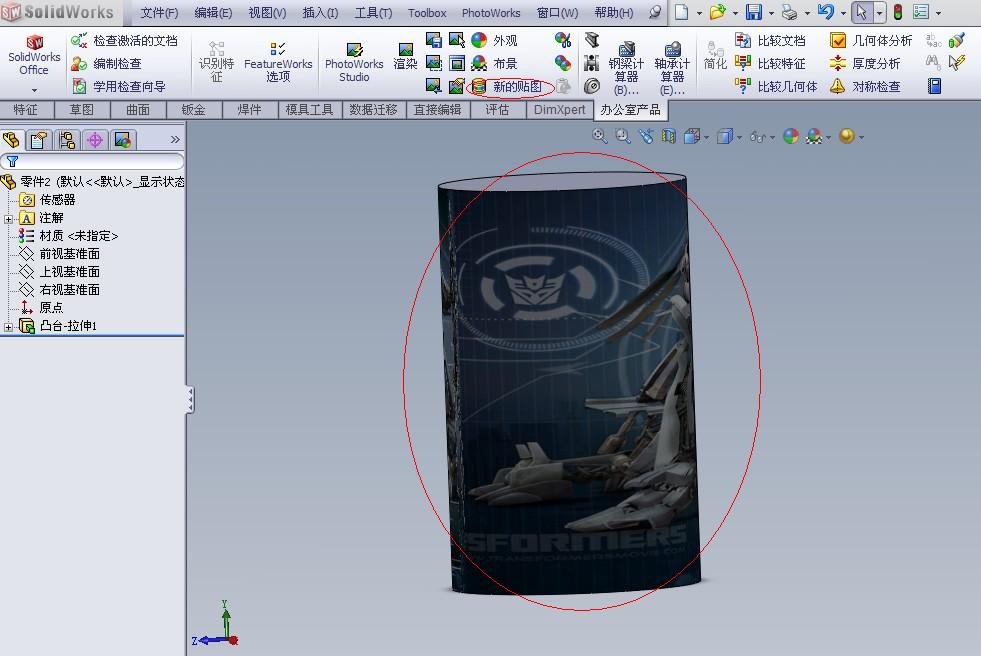Viewport: 981px width, 656px height.
Task: Open 编制检查 build checks tool
Action: (106, 63)
